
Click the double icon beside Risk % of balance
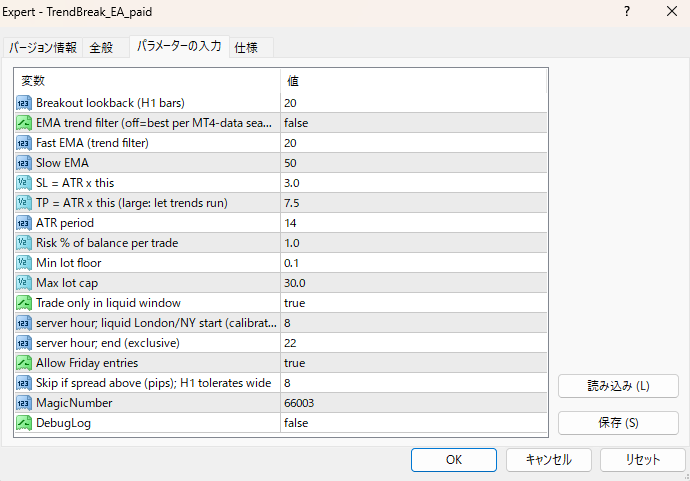click(24, 243)
